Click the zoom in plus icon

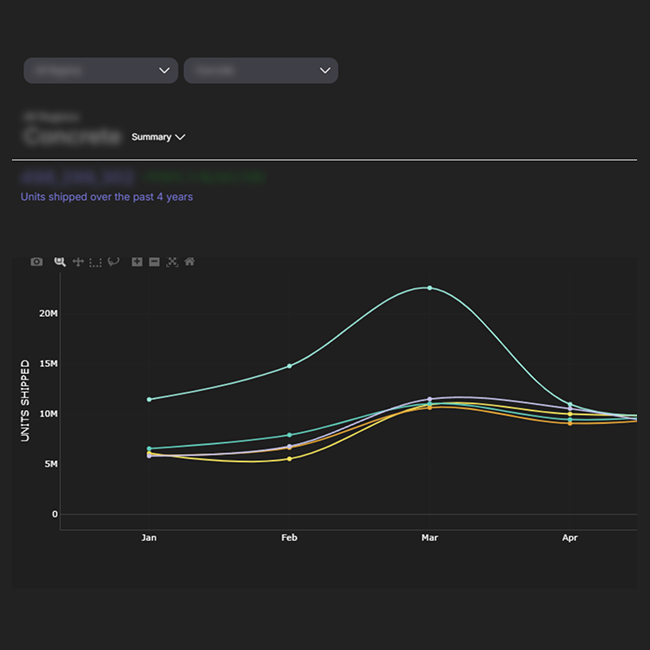pos(137,262)
